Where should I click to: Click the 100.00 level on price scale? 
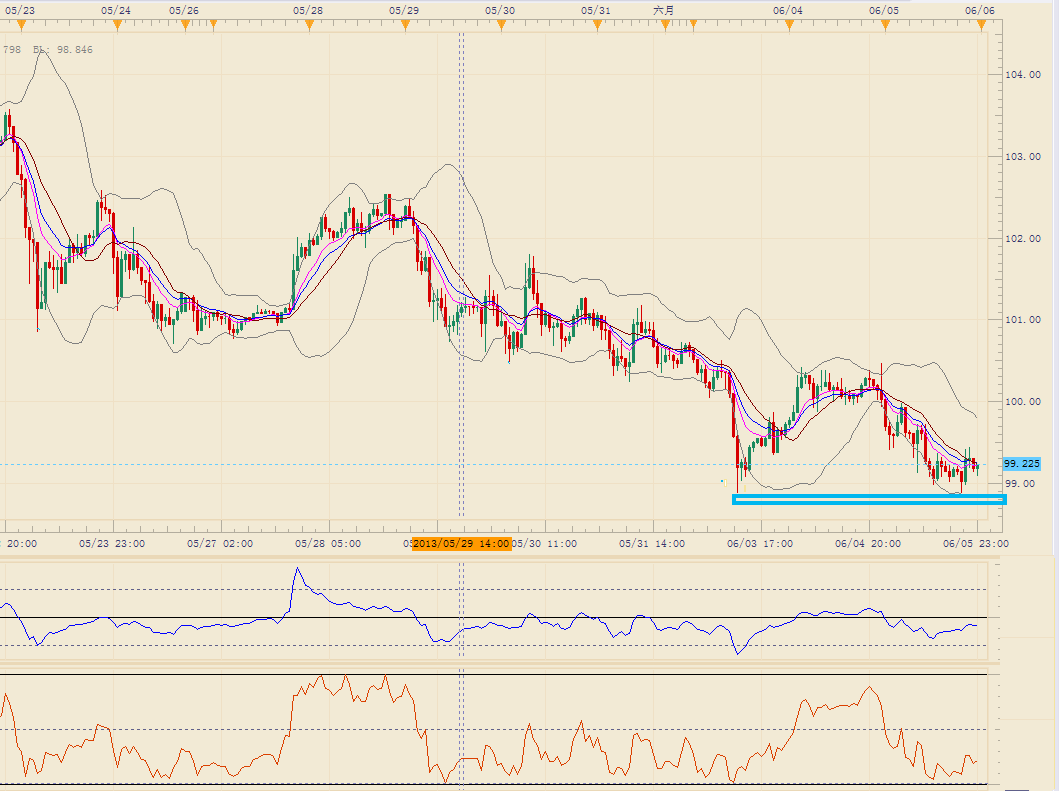[1022, 402]
